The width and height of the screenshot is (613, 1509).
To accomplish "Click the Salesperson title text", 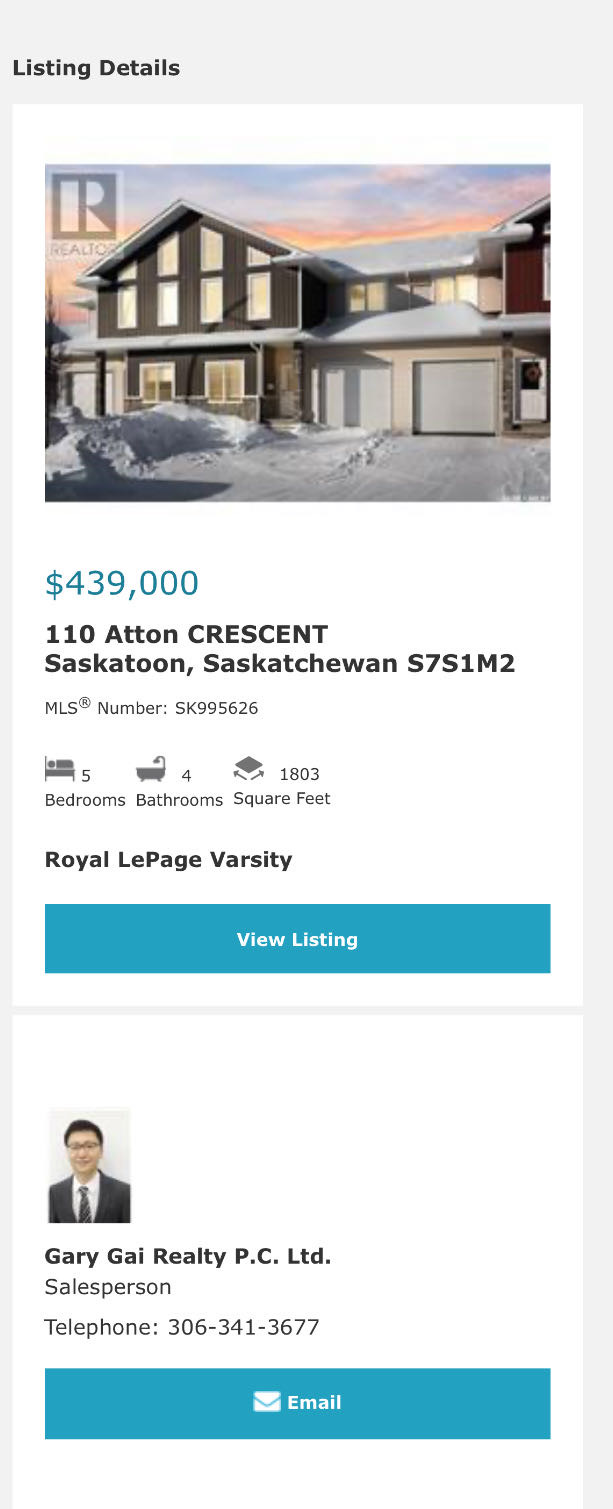I will [x=107, y=1287].
